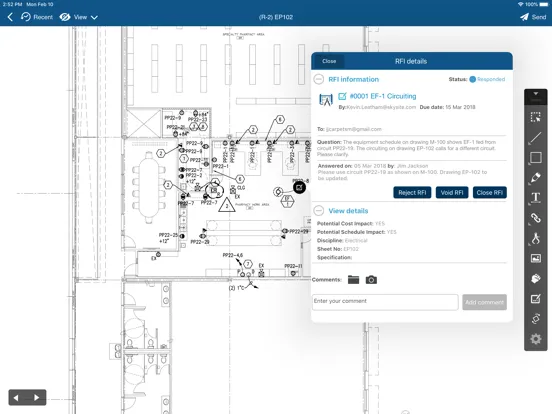This screenshot has width=552, height=414.
Task: Close the RFI details panel
Action: click(x=329, y=61)
